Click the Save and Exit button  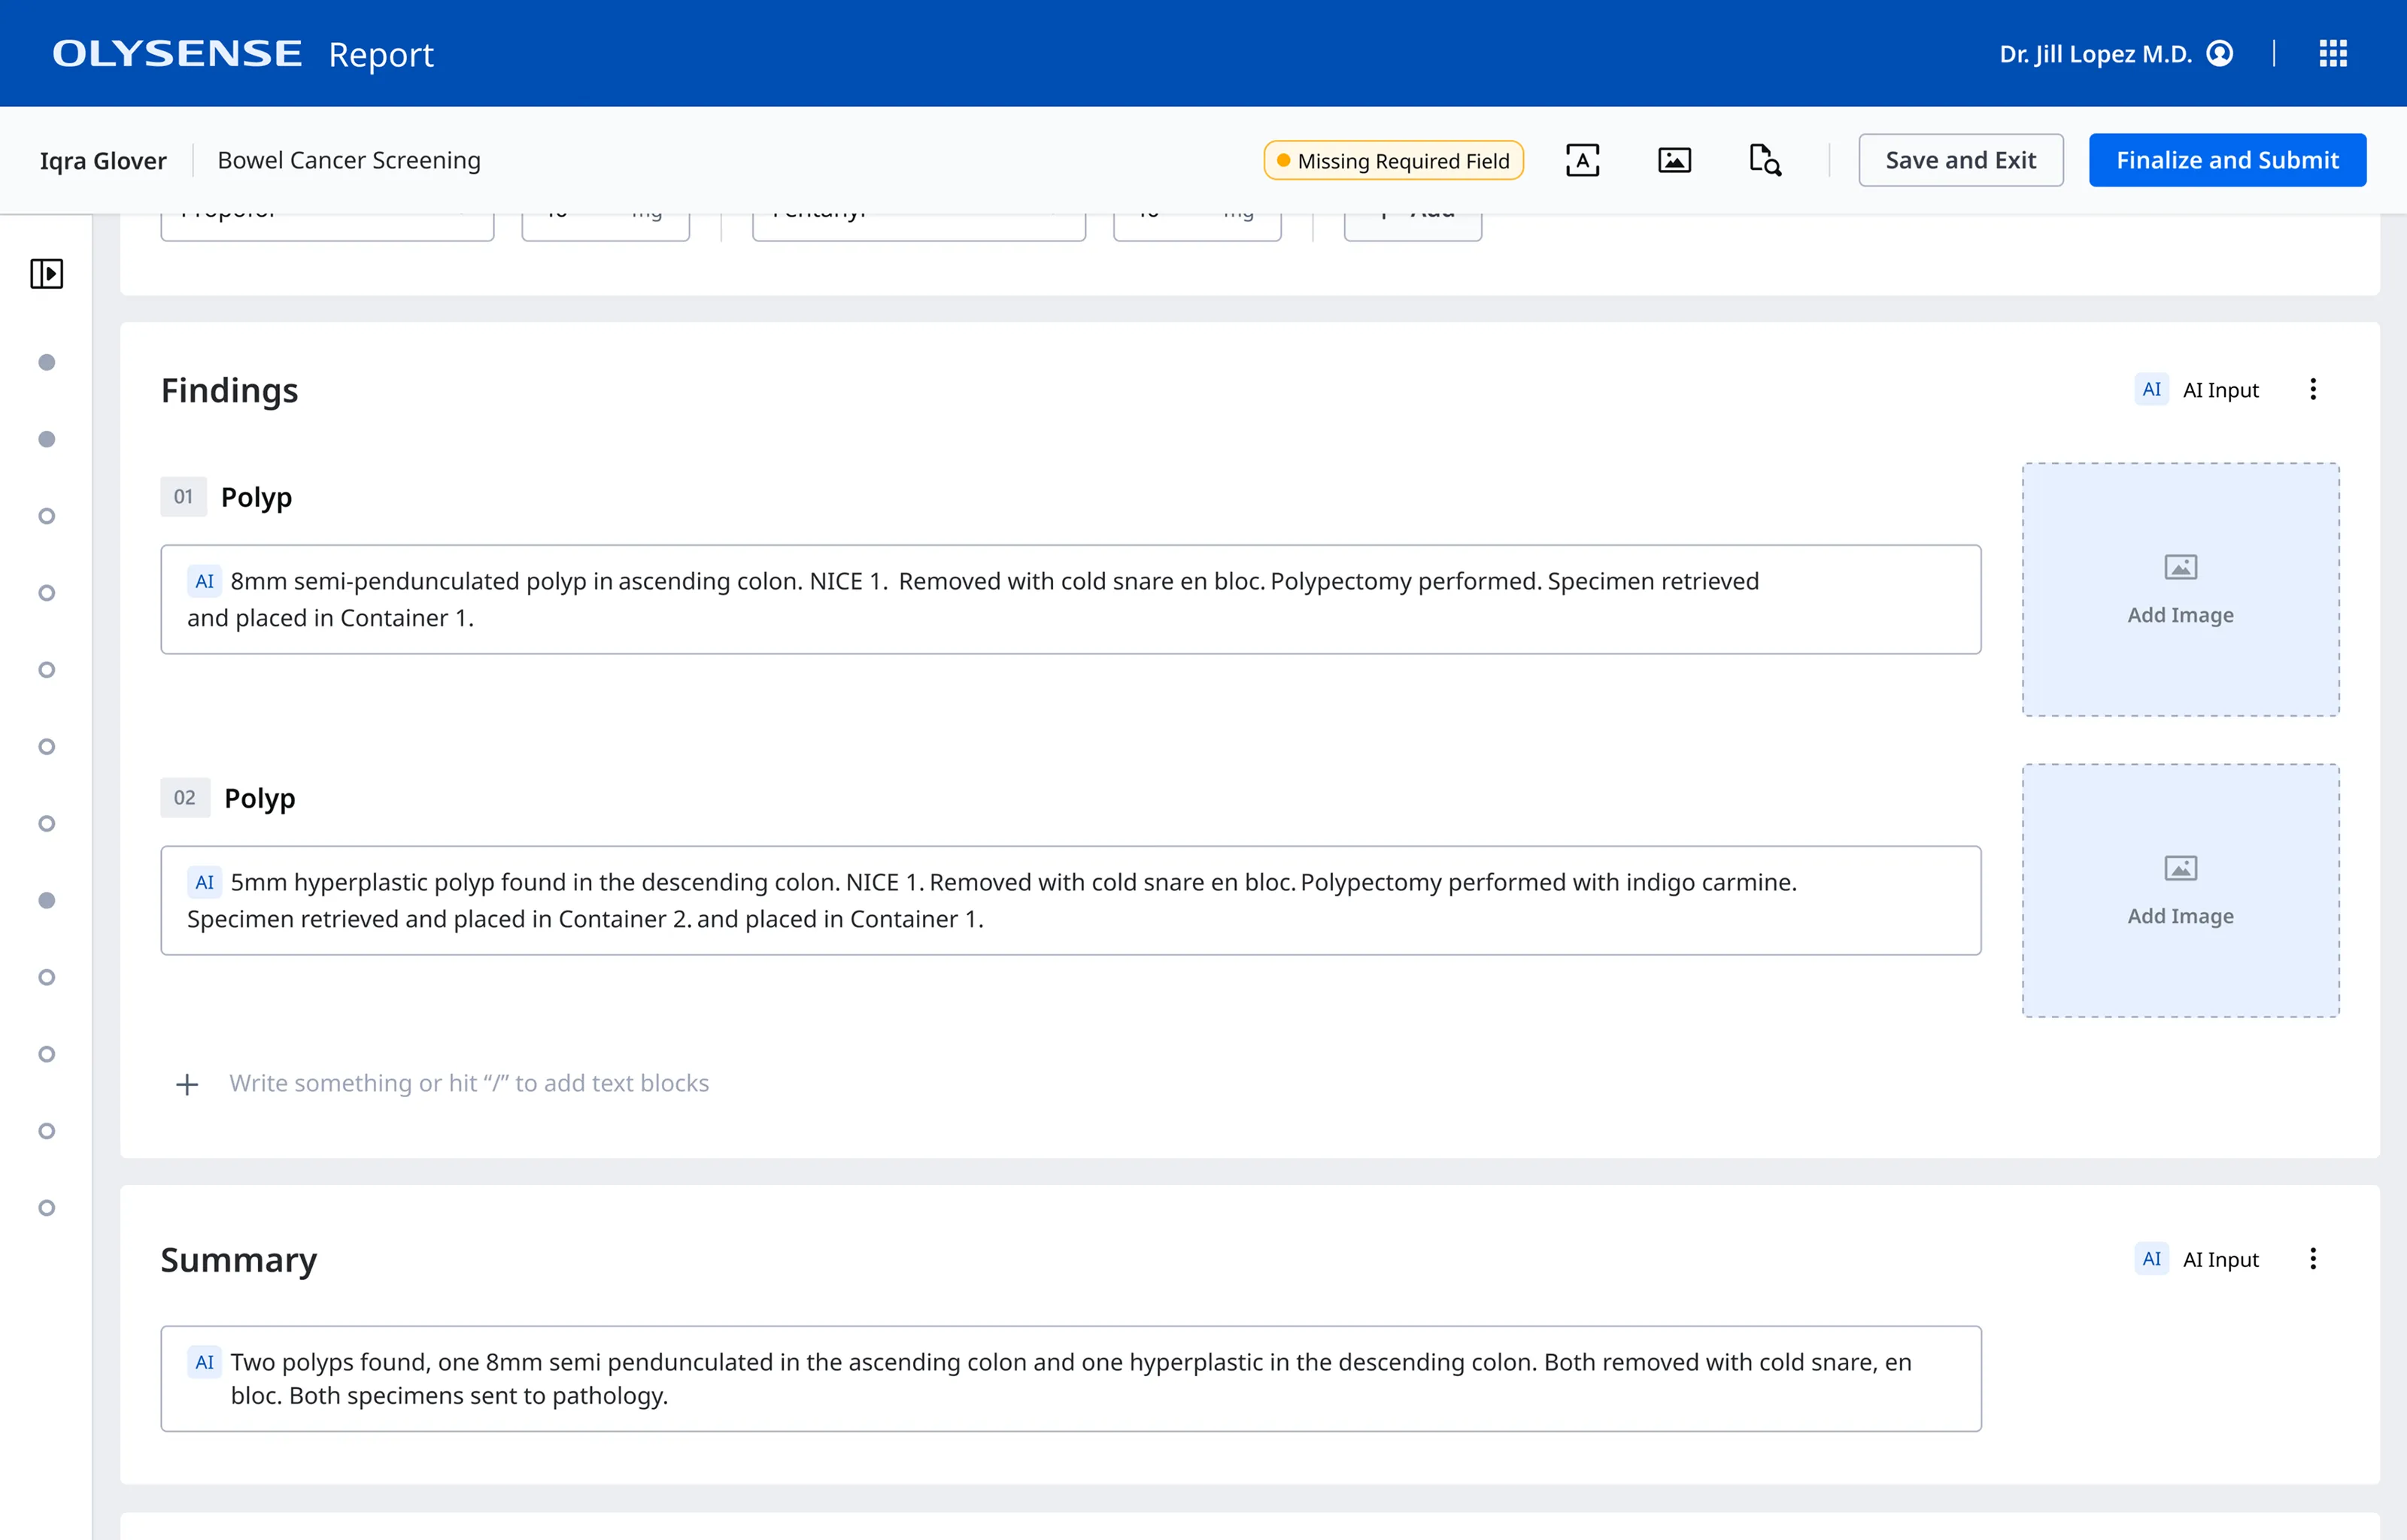[x=1960, y=159]
